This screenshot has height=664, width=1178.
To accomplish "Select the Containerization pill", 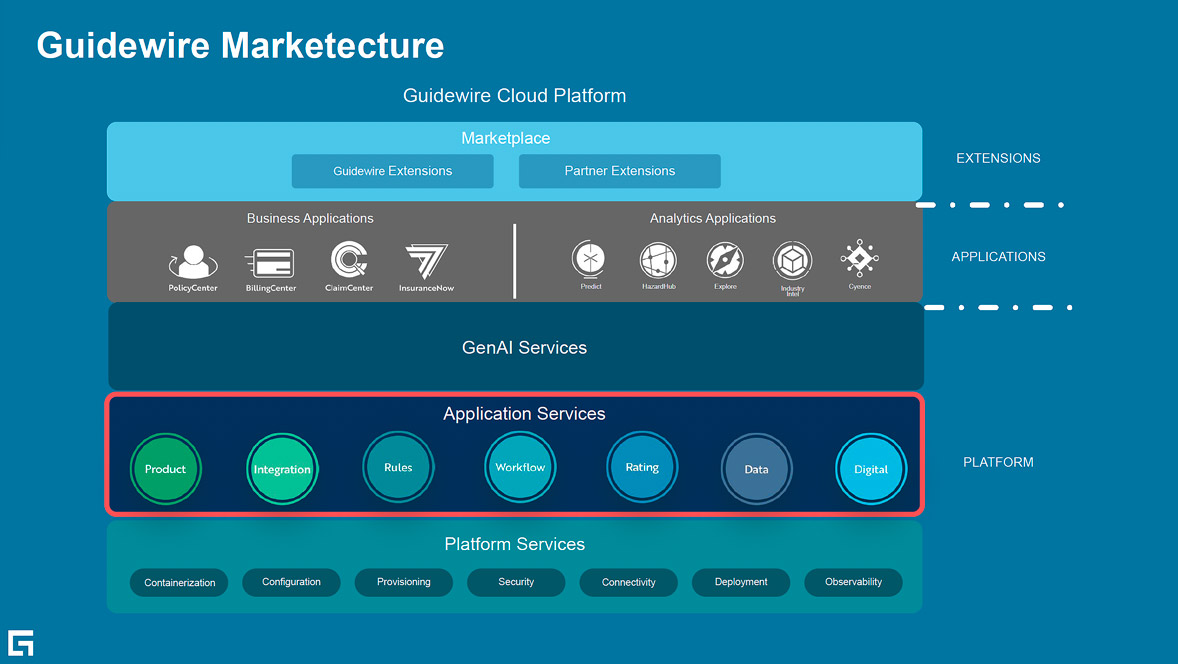I will point(179,582).
